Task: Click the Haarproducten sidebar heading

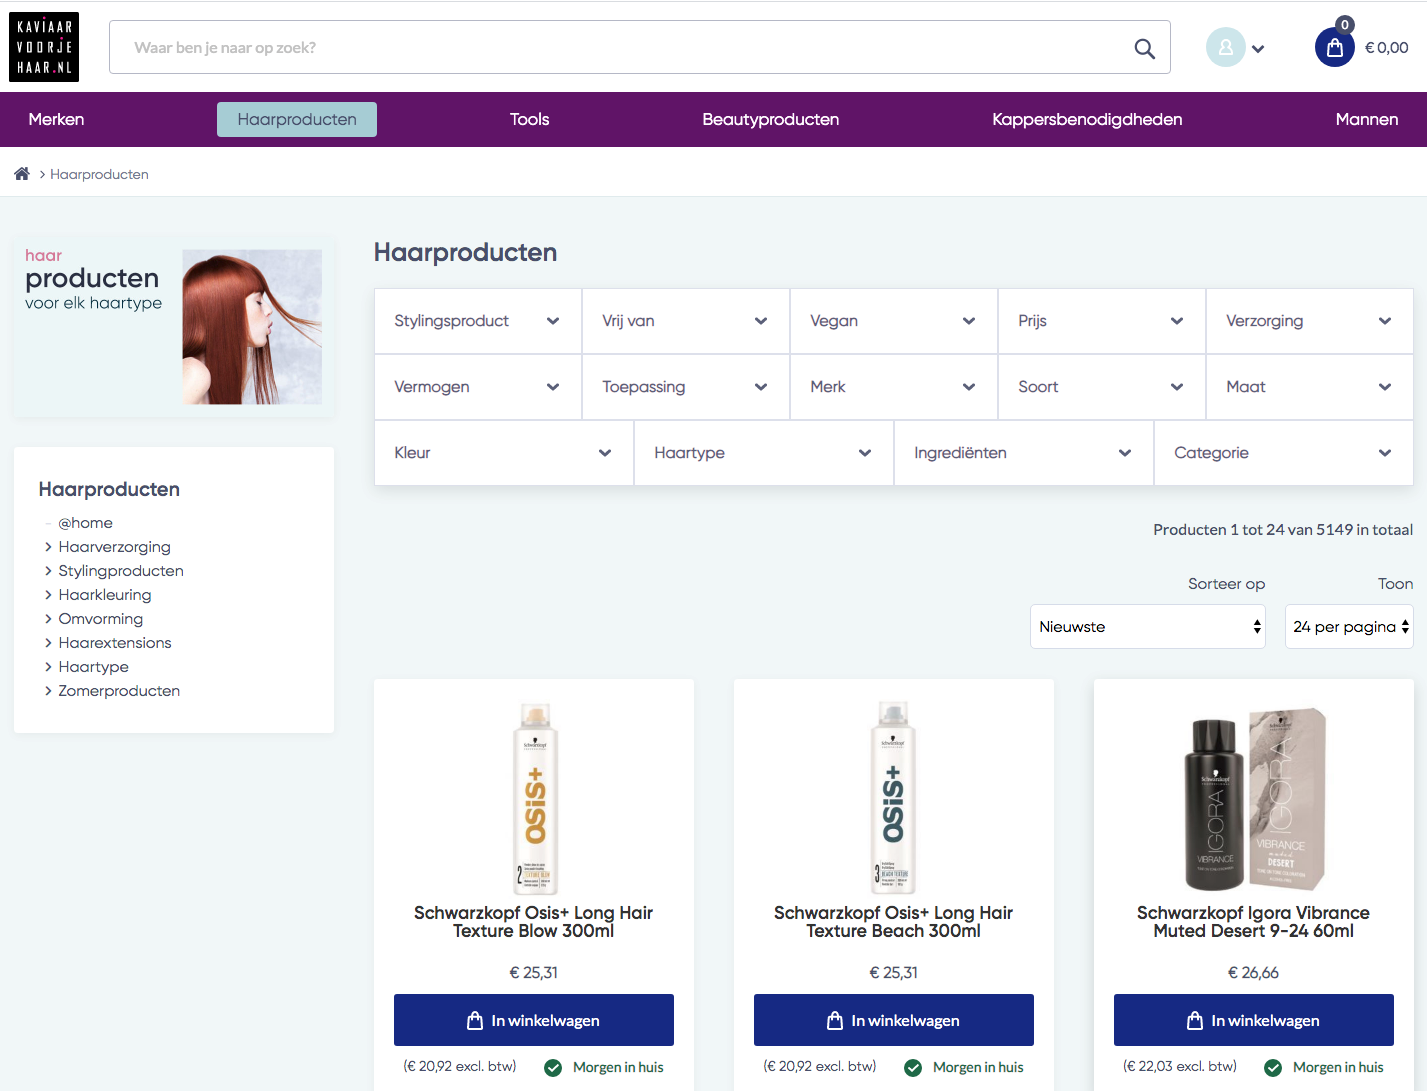Action: click(109, 489)
